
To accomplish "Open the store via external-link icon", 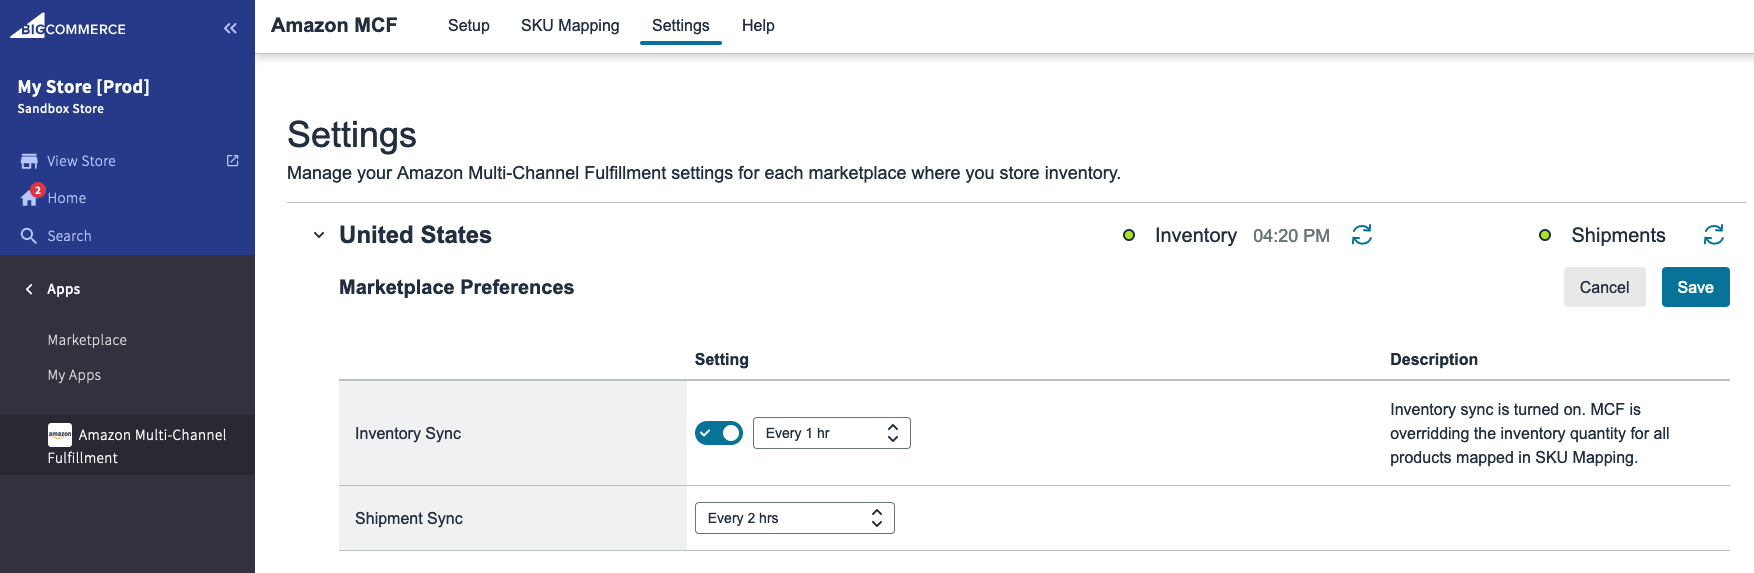I will [233, 160].
